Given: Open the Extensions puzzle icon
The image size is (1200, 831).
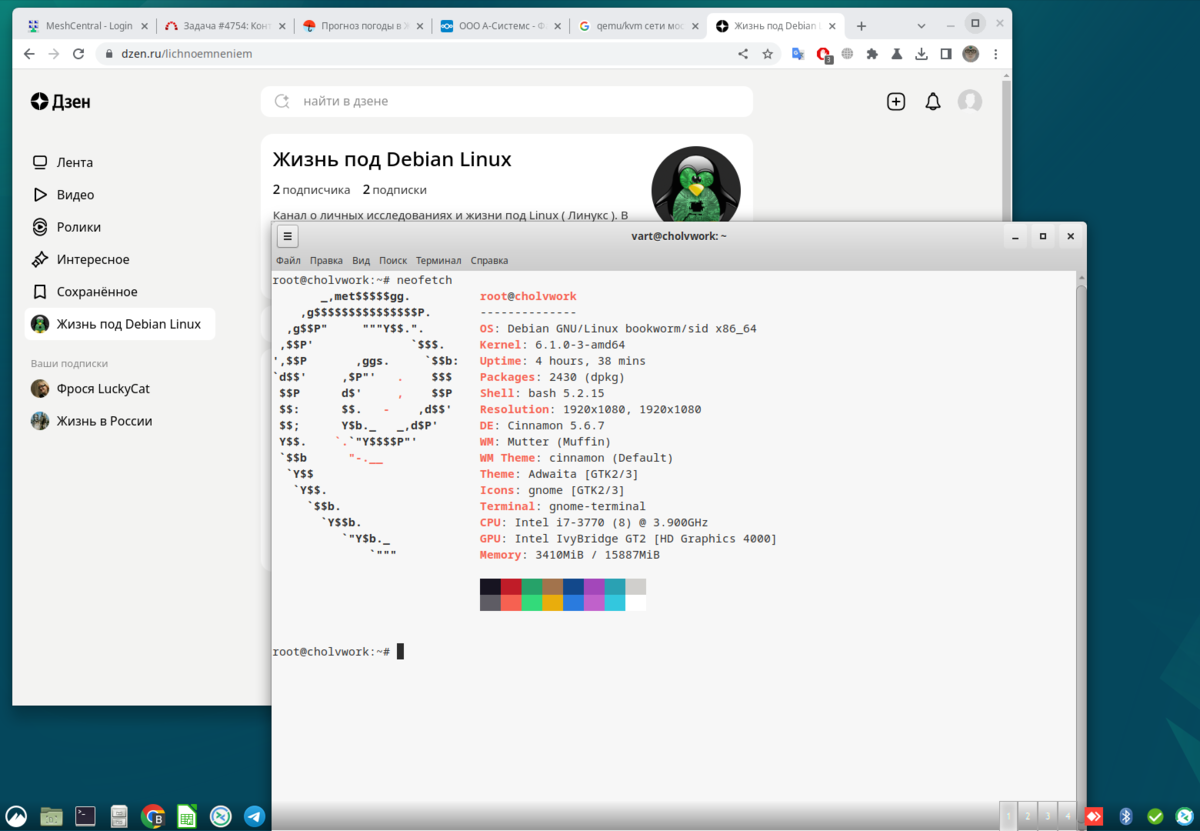Looking at the screenshot, I should click(x=872, y=54).
